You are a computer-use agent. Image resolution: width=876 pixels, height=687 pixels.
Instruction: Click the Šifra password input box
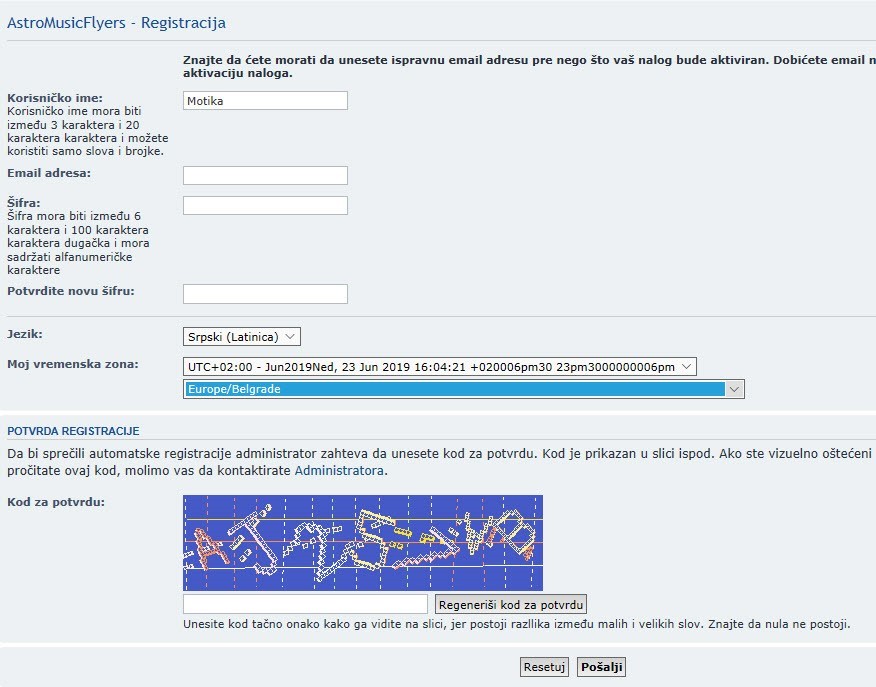[265, 206]
